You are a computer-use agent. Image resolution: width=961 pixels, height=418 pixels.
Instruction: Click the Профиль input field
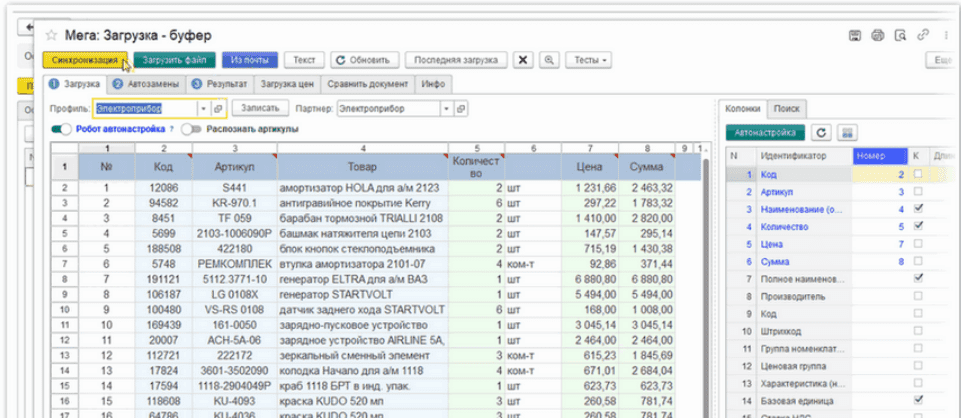pos(145,108)
